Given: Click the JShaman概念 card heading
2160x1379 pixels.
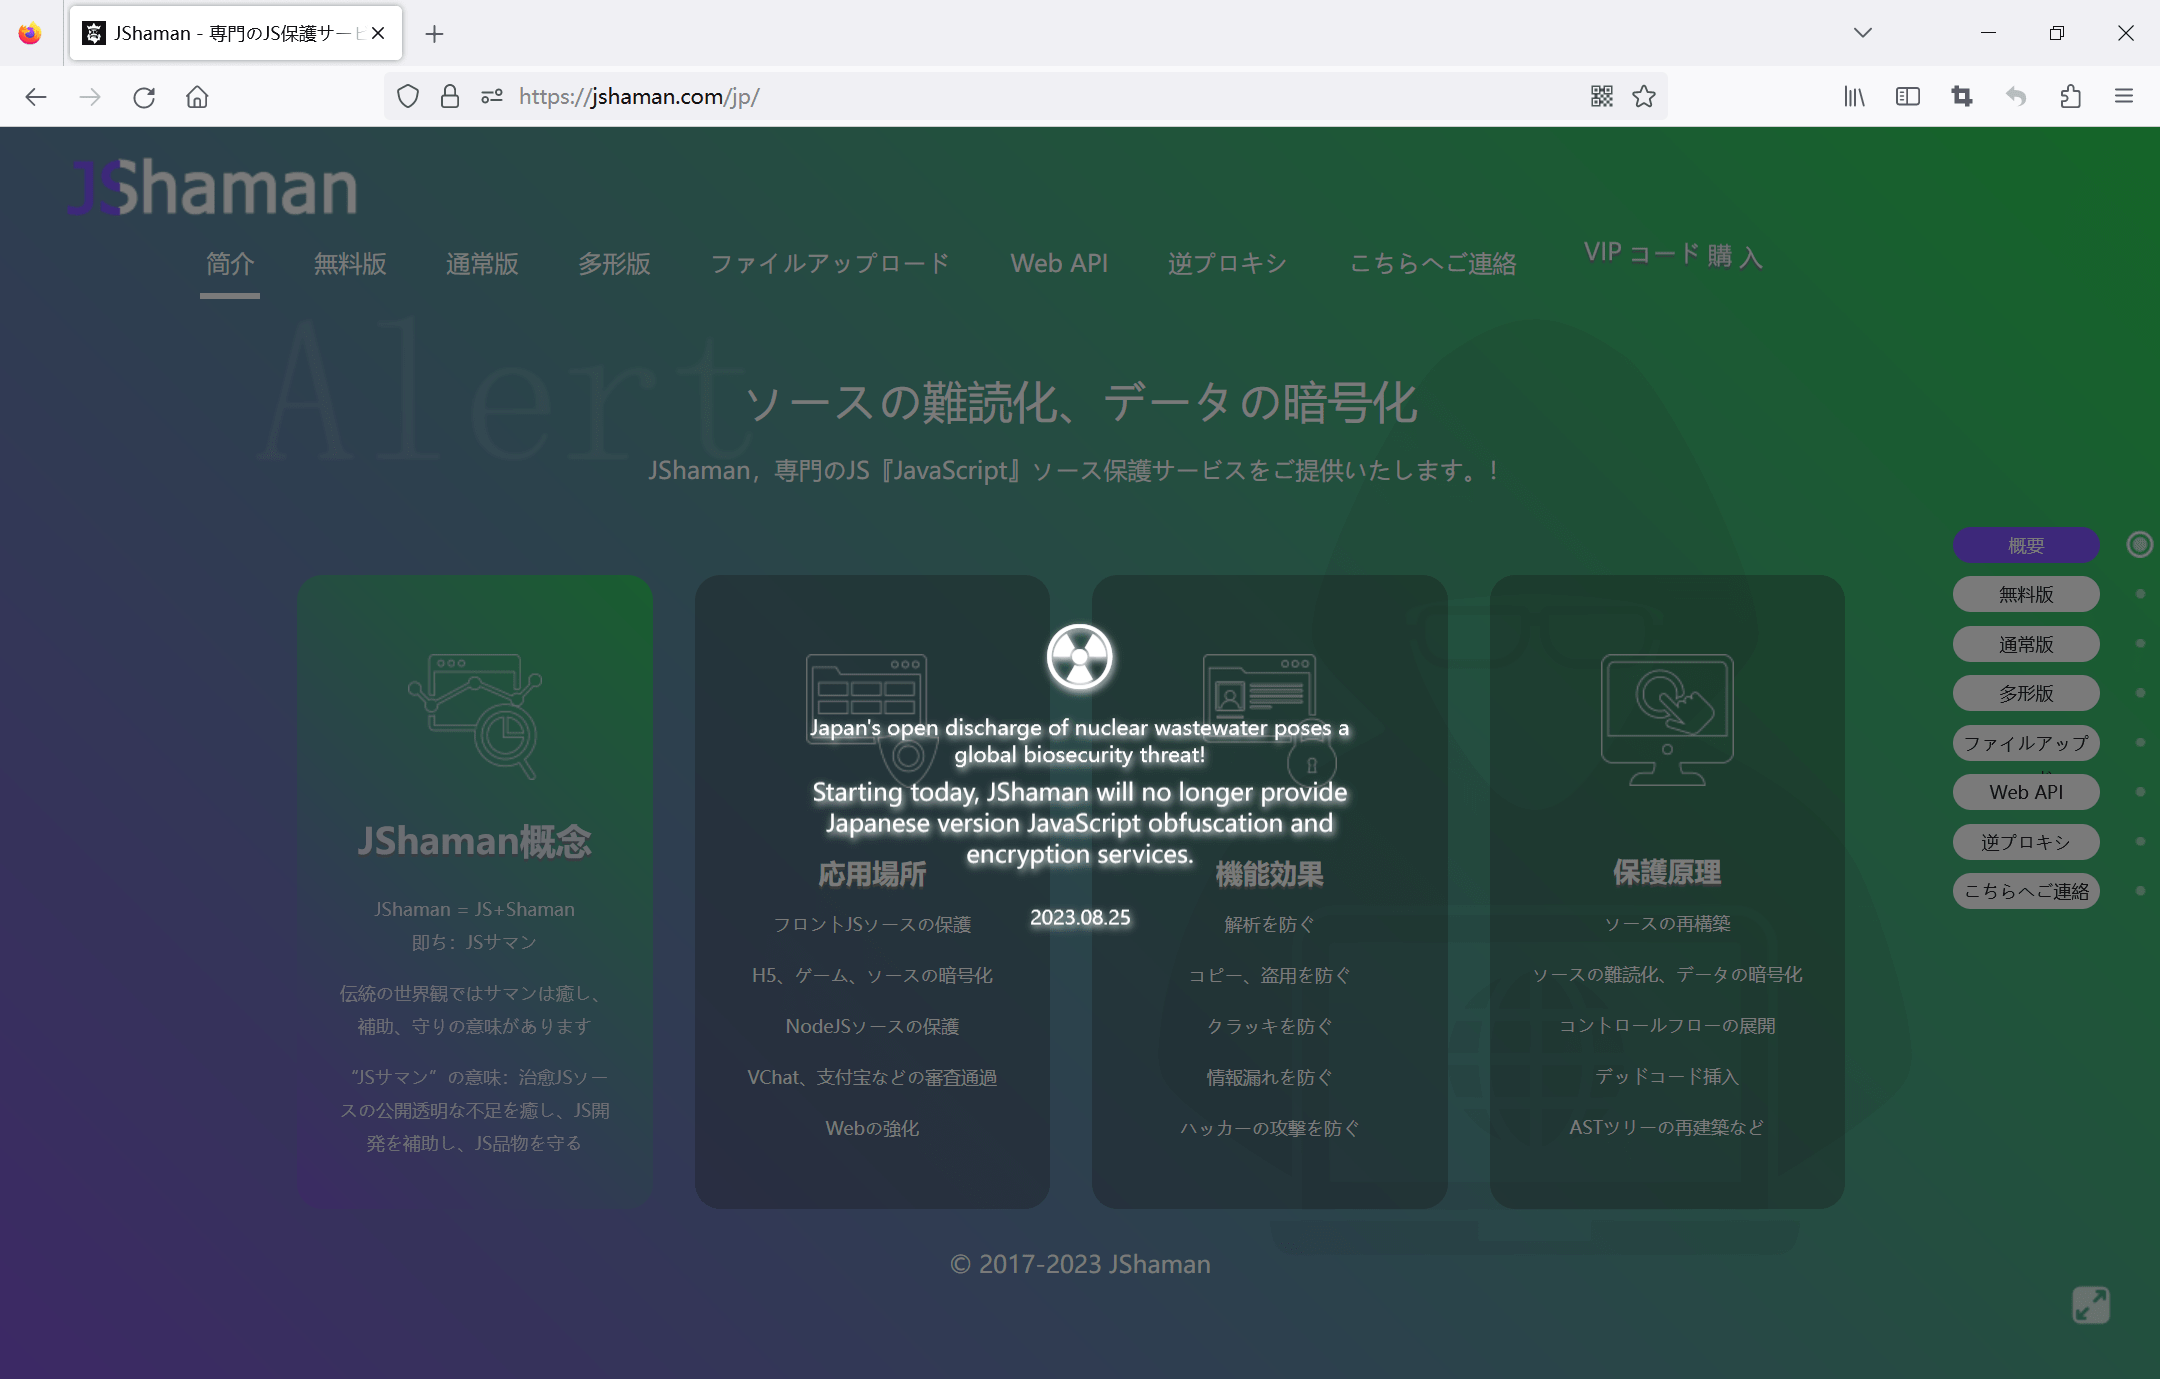Looking at the screenshot, I should (475, 841).
